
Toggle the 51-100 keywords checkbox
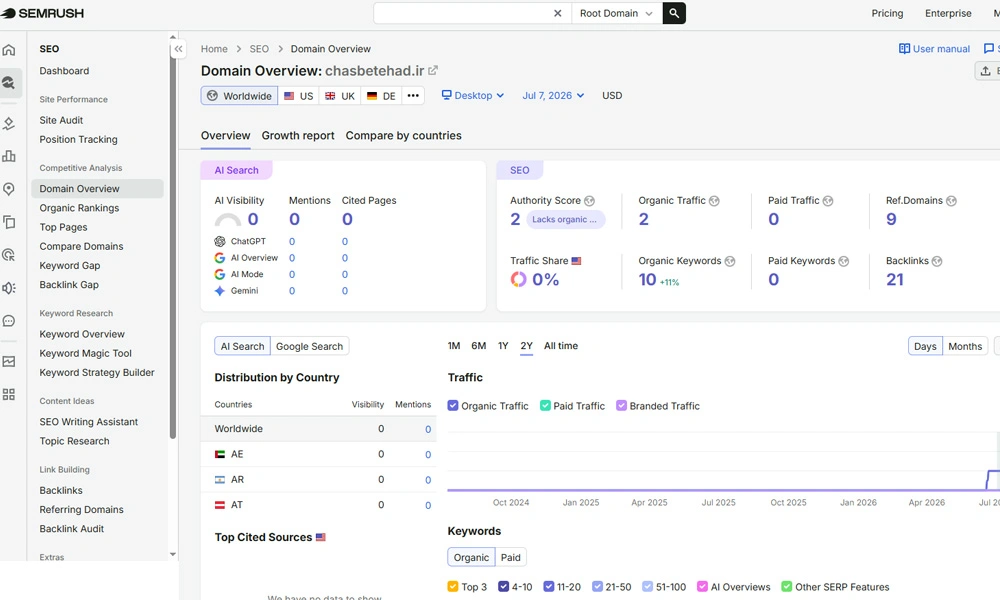(647, 587)
